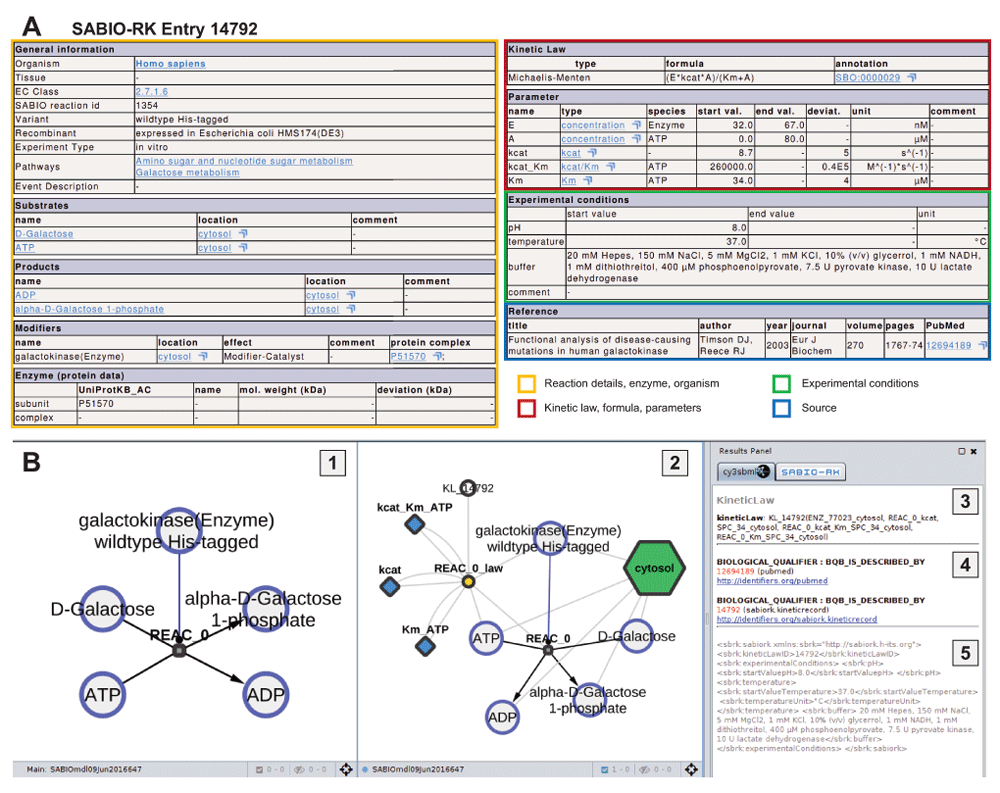1000x793 pixels.
Task: Click the formula cell (E*kcat*A)/(Km+A)
Action: pyautogui.click(x=749, y=78)
